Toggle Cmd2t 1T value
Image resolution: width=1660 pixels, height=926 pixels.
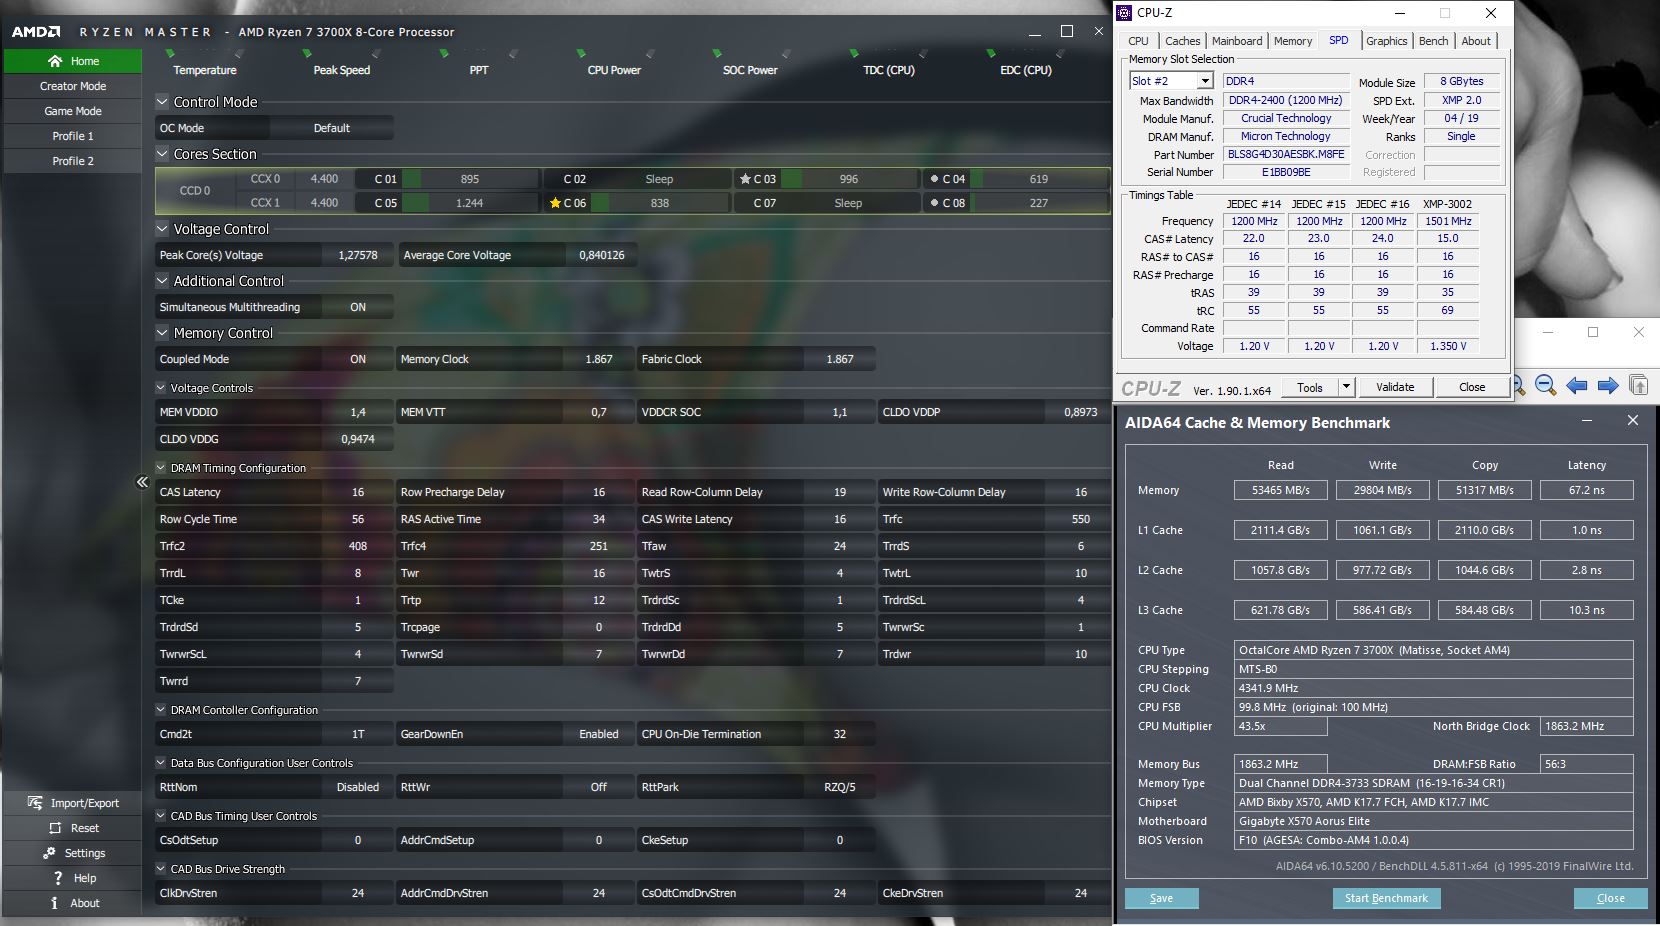tap(358, 734)
